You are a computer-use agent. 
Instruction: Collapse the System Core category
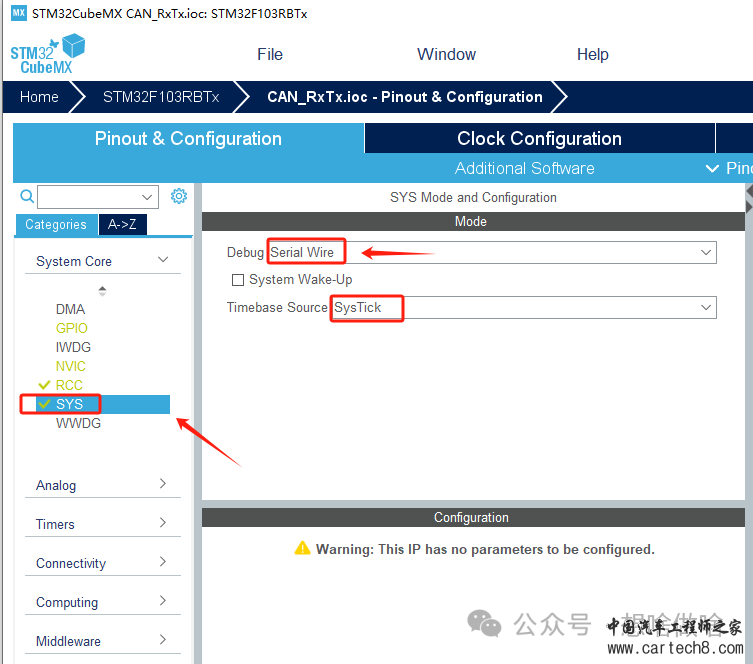(163, 261)
